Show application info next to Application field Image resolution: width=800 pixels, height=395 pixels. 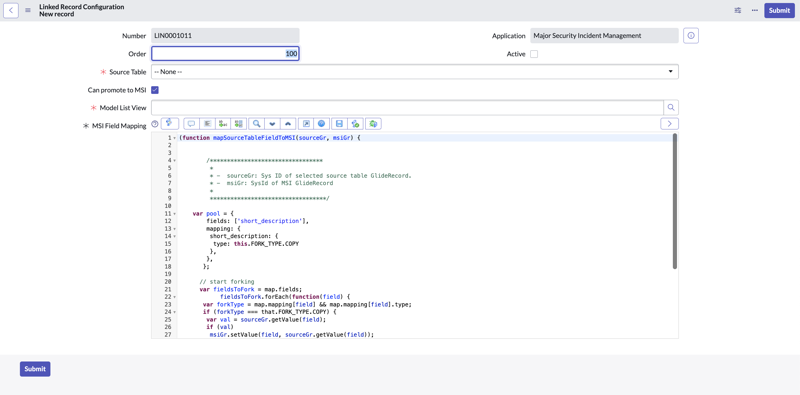tap(691, 36)
